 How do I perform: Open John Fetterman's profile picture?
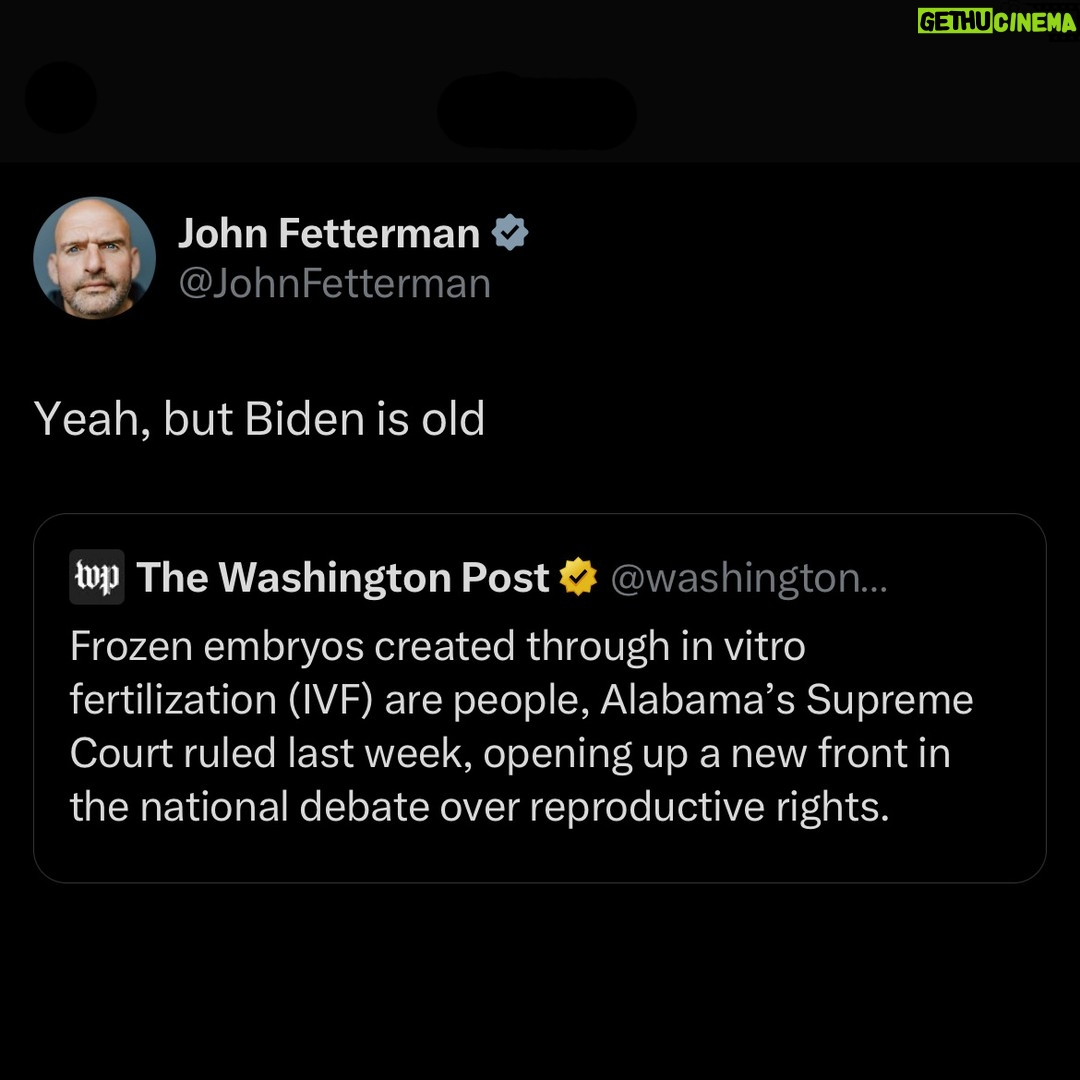(x=94, y=258)
